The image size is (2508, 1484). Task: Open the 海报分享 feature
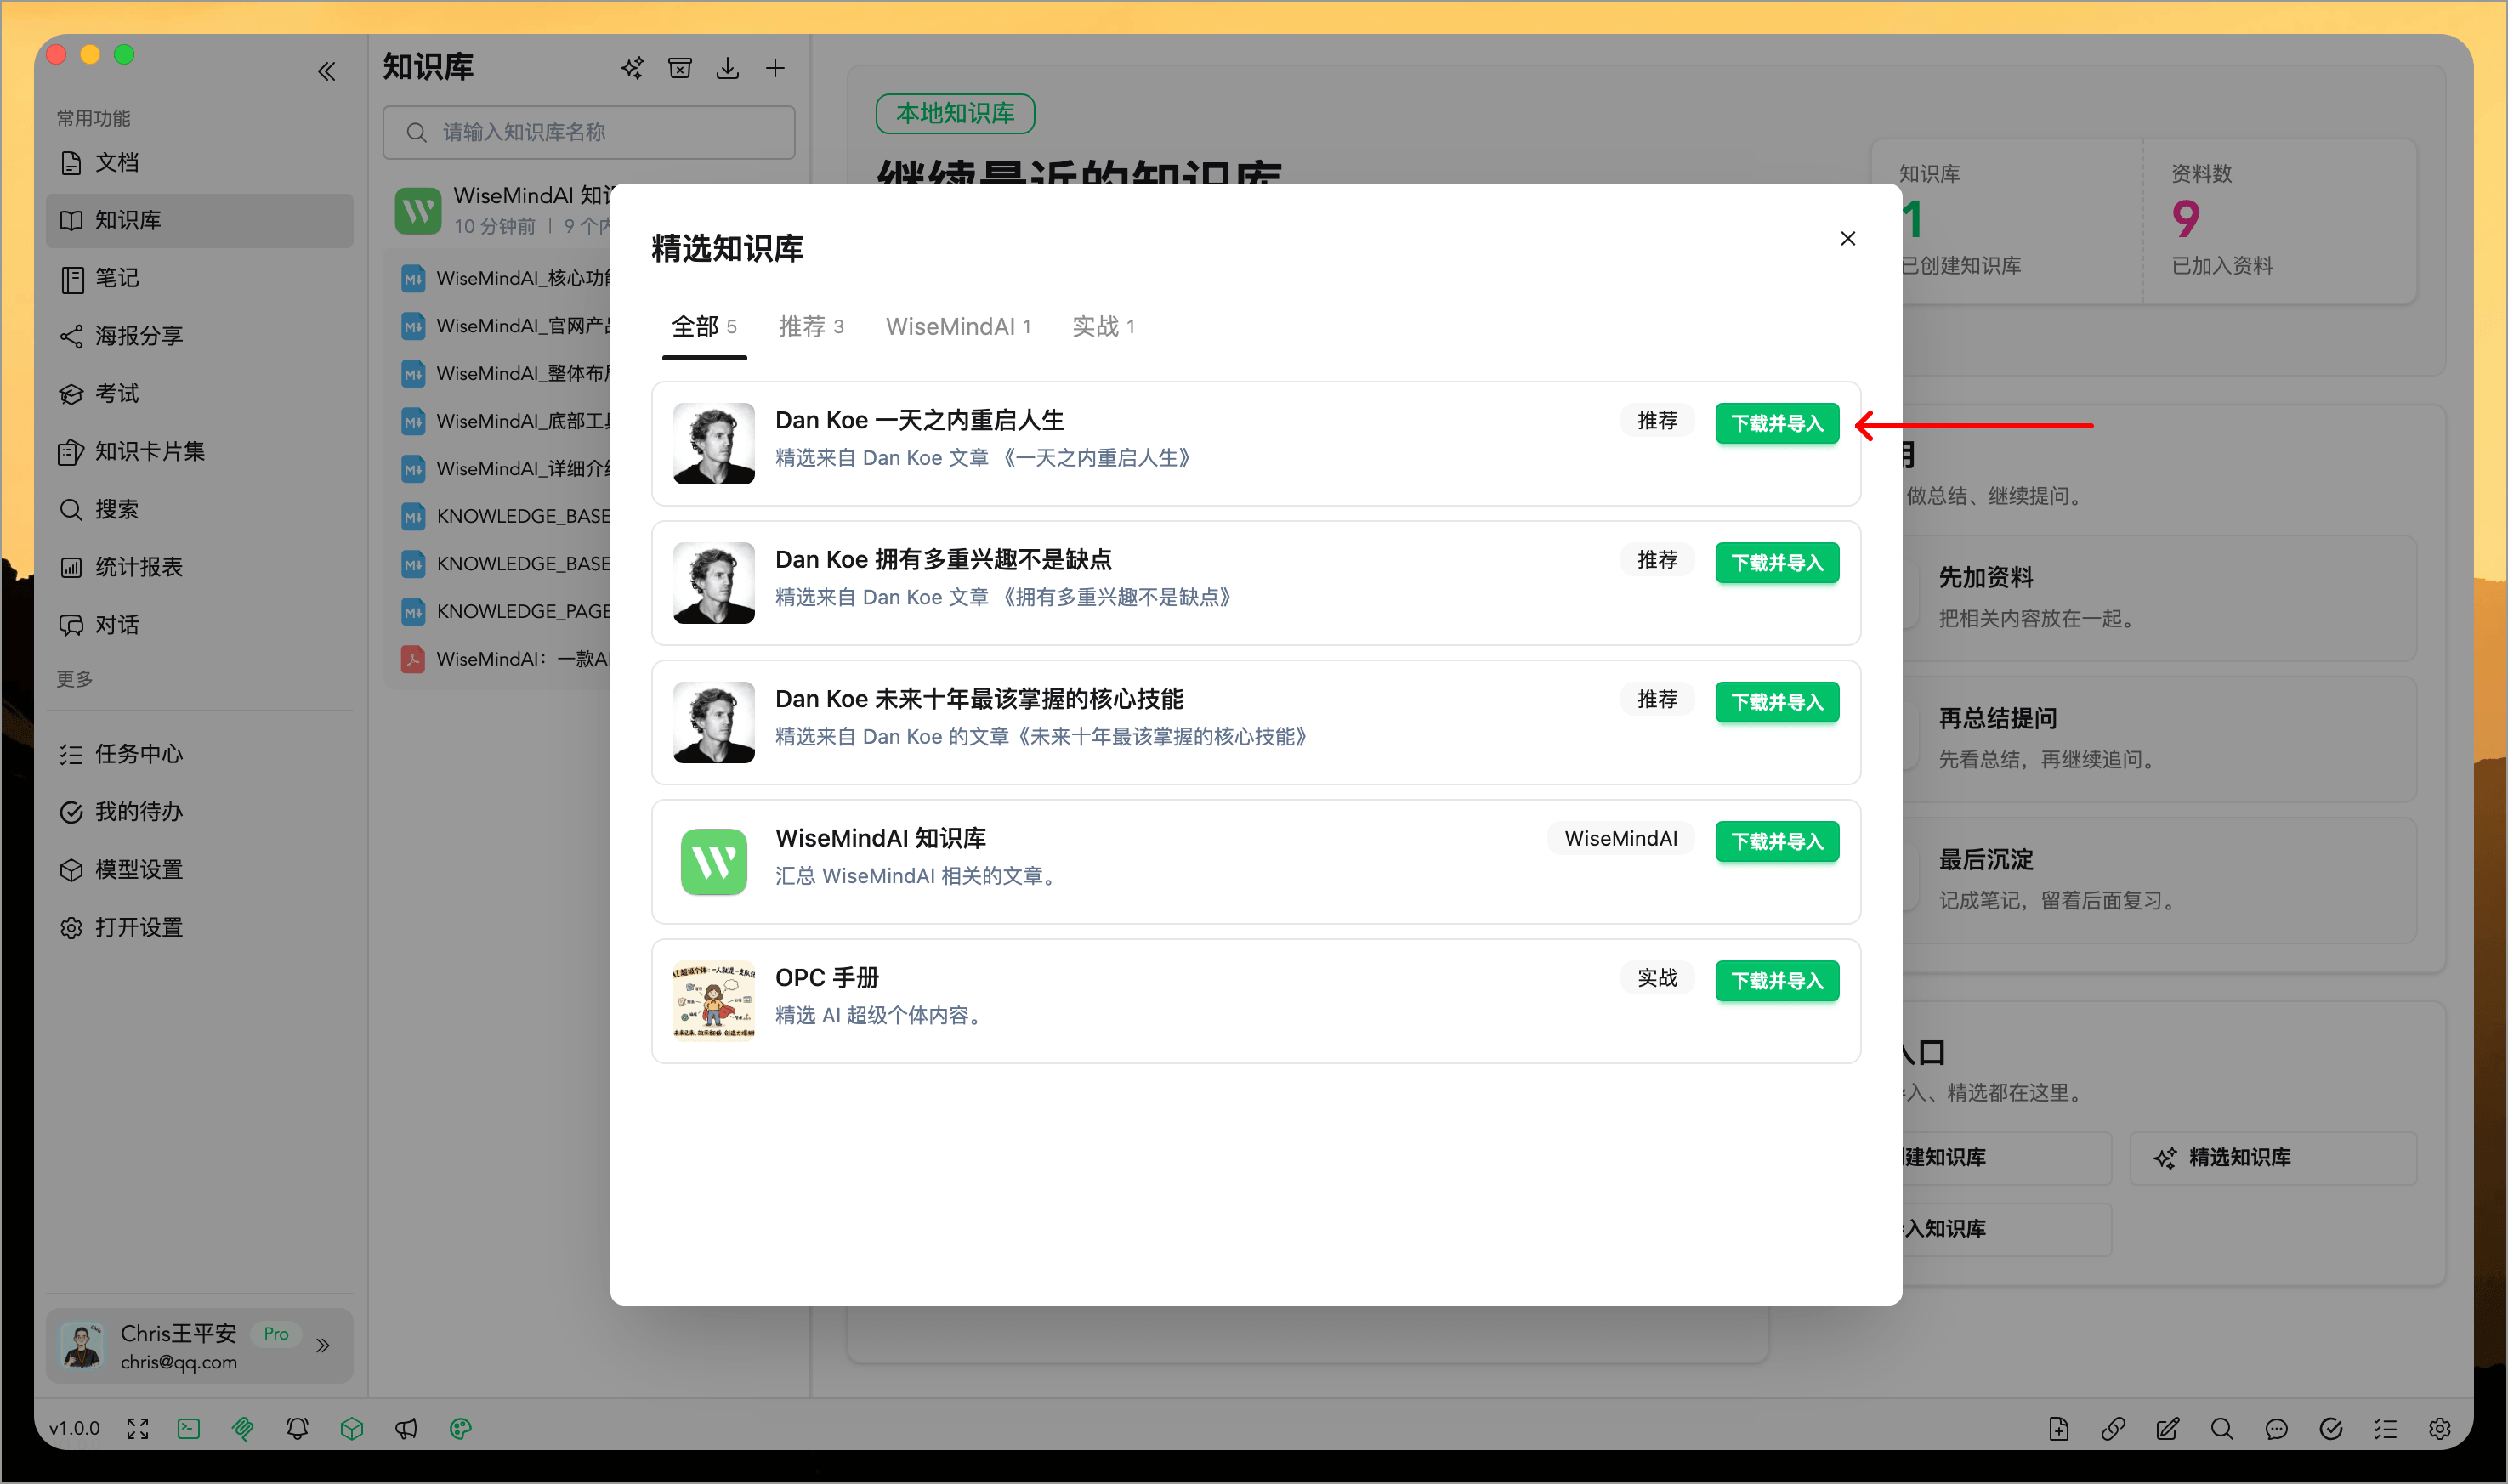pyautogui.click(x=139, y=336)
